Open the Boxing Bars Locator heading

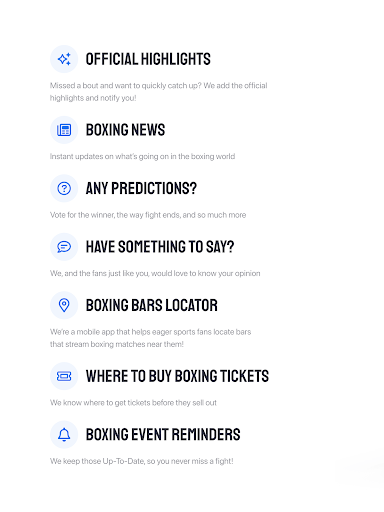[152, 305]
